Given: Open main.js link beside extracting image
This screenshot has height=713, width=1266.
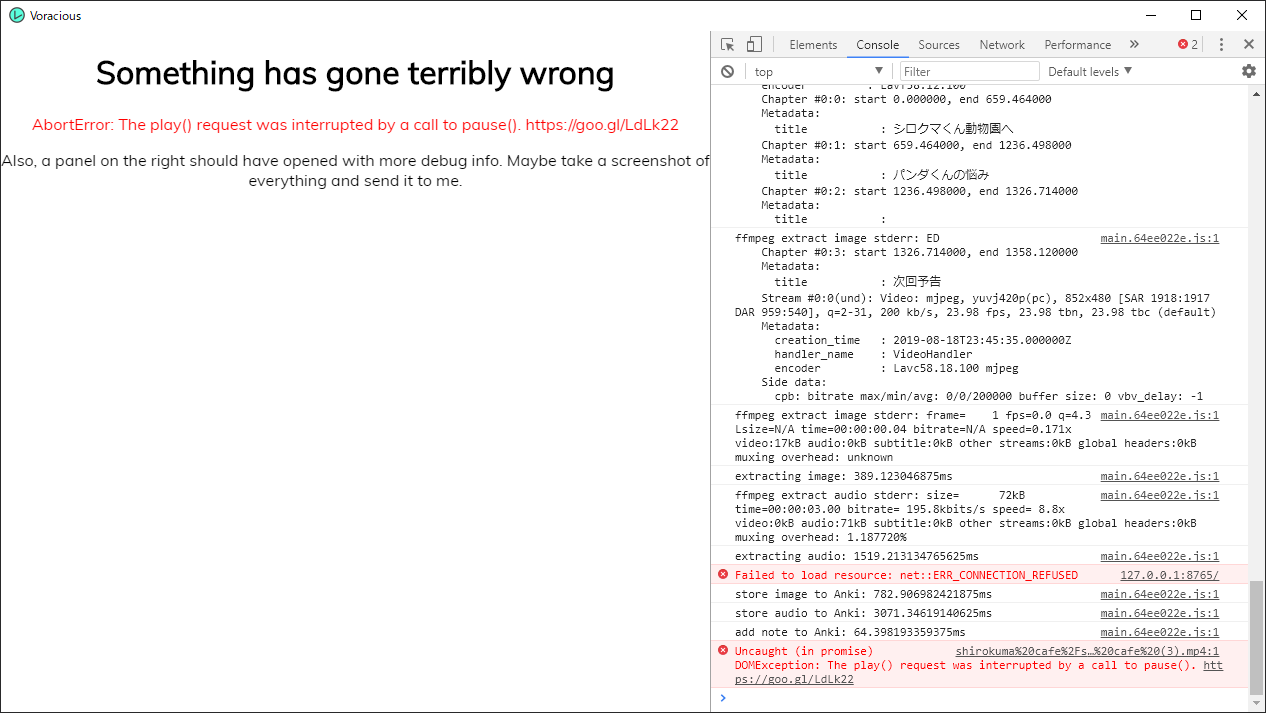Looking at the screenshot, I should click(x=1159, y=476).
